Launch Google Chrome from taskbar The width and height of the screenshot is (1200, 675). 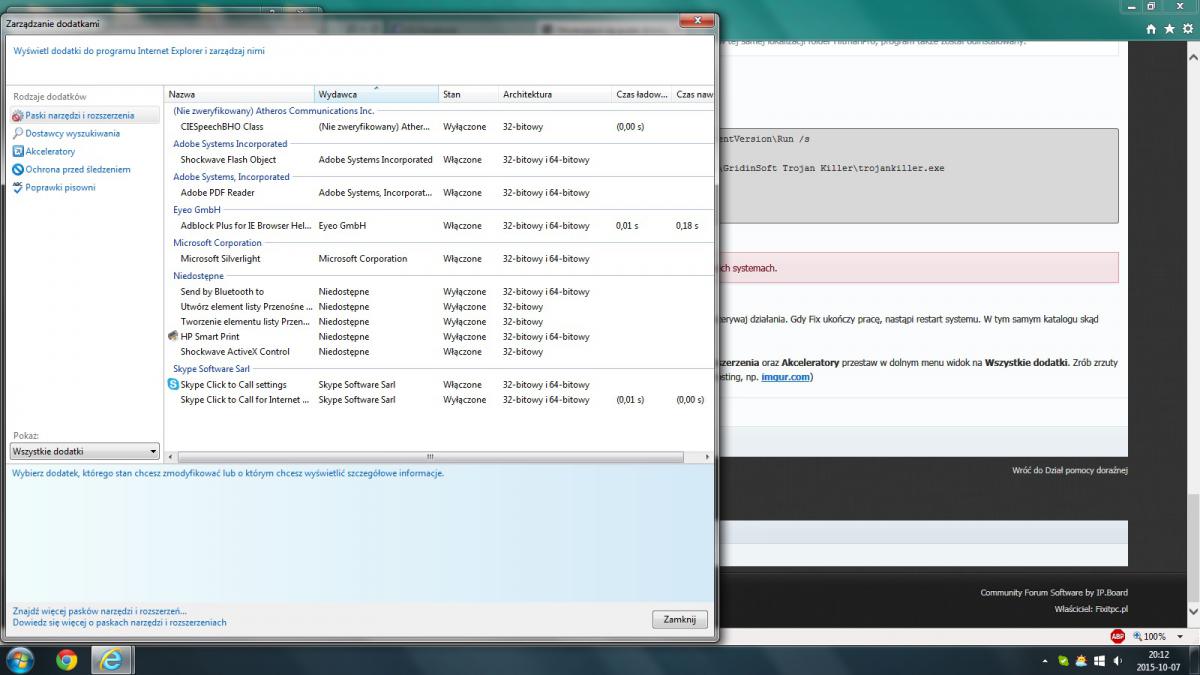tap(66, 660)
